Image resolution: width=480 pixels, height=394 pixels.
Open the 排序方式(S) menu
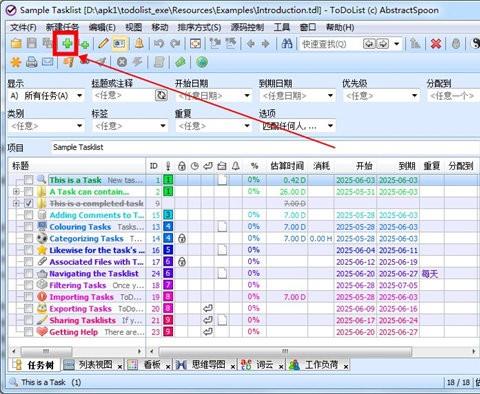click(199, 27)
